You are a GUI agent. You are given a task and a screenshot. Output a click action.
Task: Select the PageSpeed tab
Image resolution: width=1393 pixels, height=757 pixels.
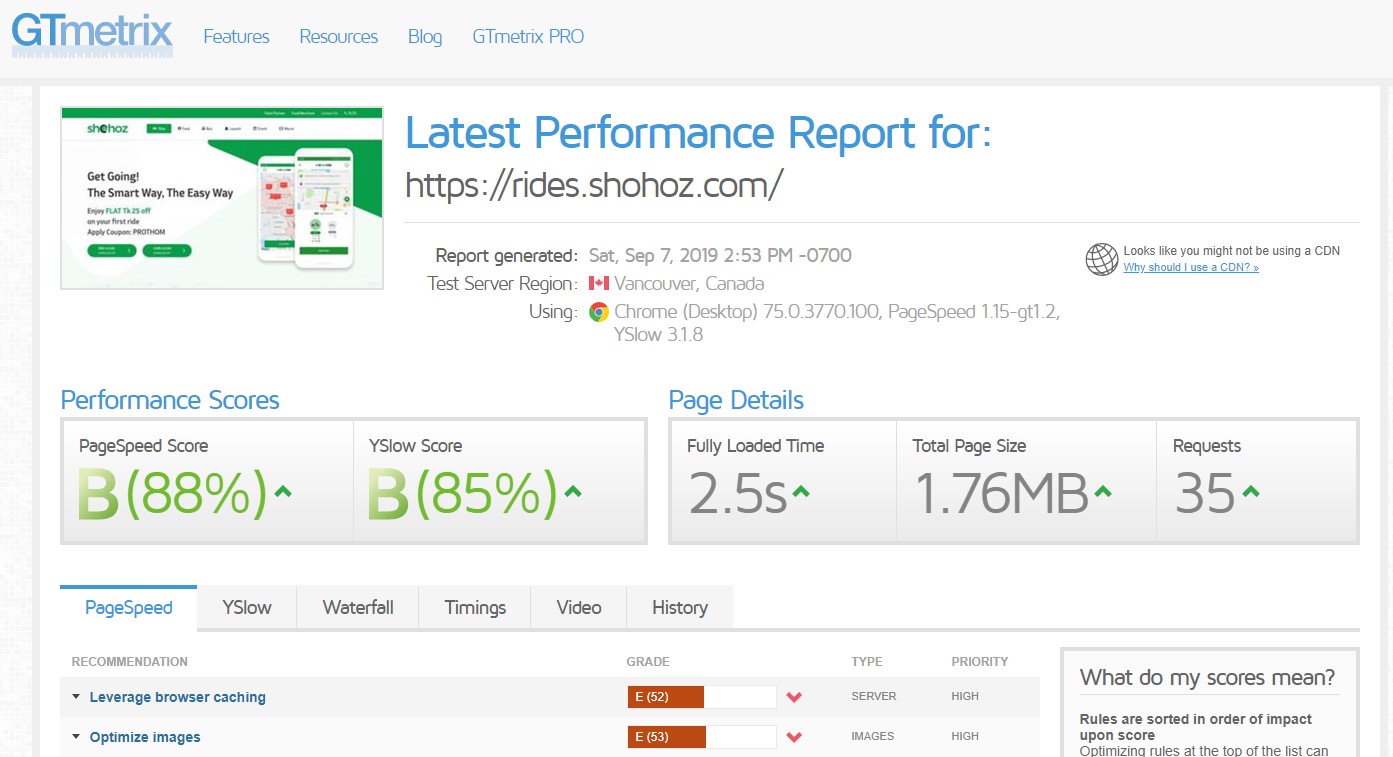pos(129,607)
